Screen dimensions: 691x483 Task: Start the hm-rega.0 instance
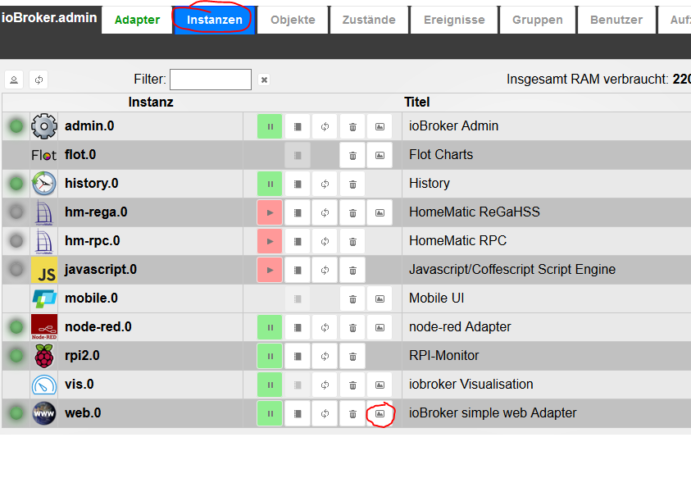click(270, 213)
